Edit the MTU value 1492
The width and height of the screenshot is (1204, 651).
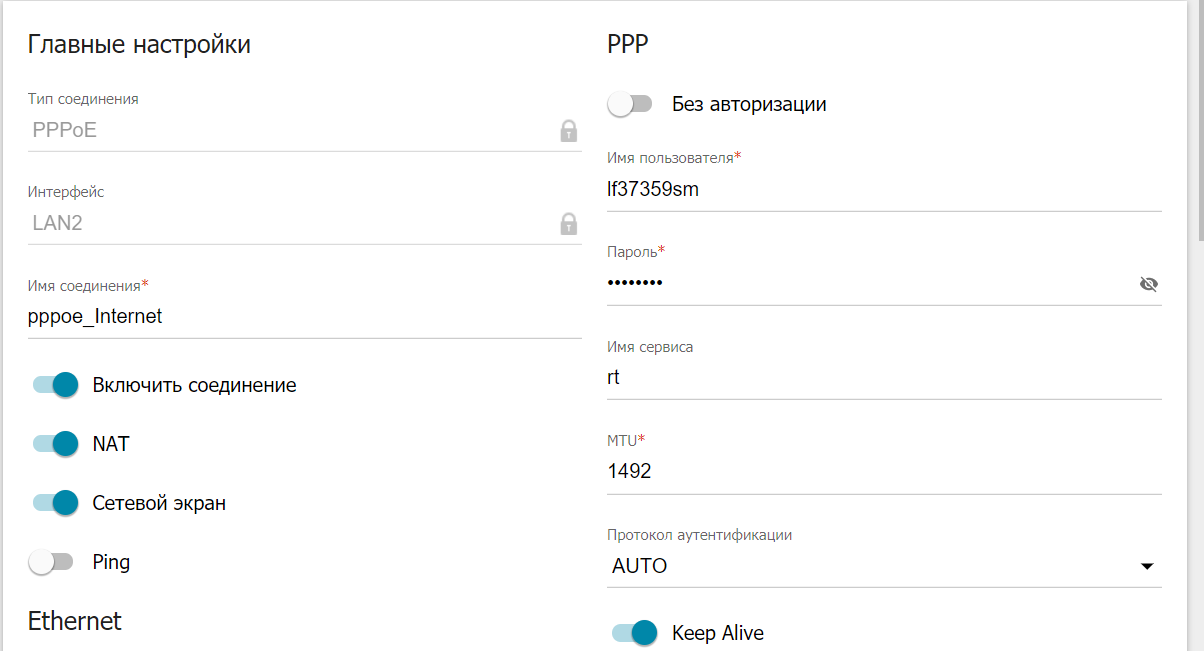coord(884,471)
